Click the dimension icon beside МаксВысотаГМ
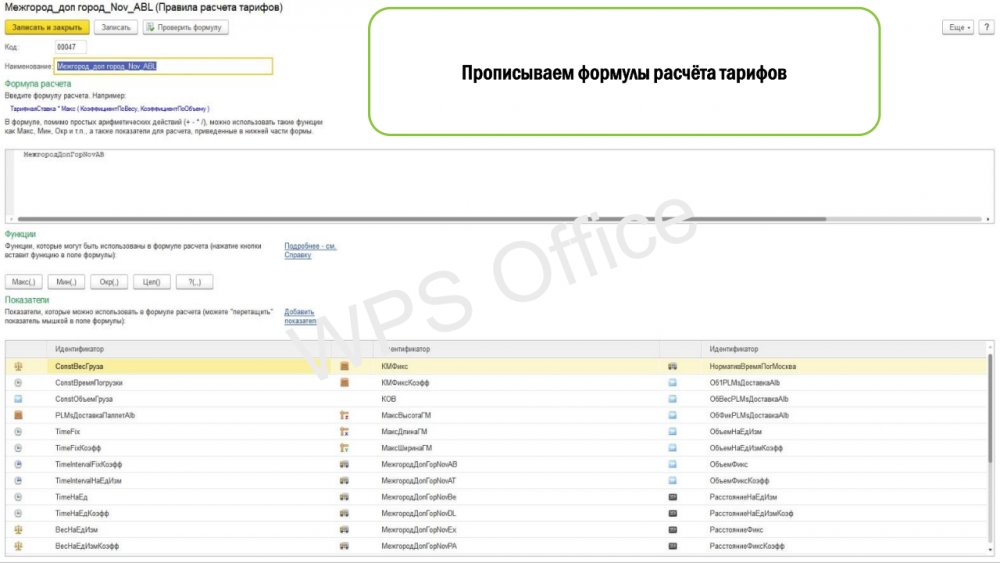The image size is (1000, 563). point(344,415)
